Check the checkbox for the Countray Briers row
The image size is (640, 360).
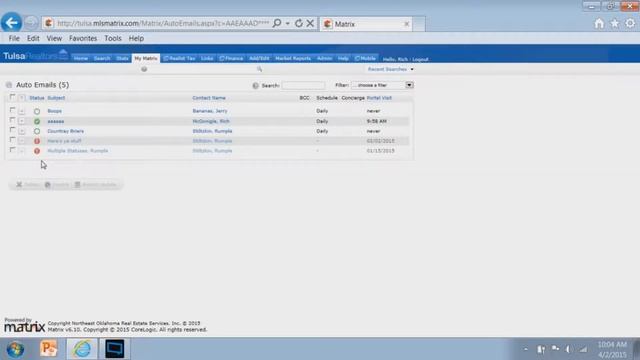pos(12,130)
